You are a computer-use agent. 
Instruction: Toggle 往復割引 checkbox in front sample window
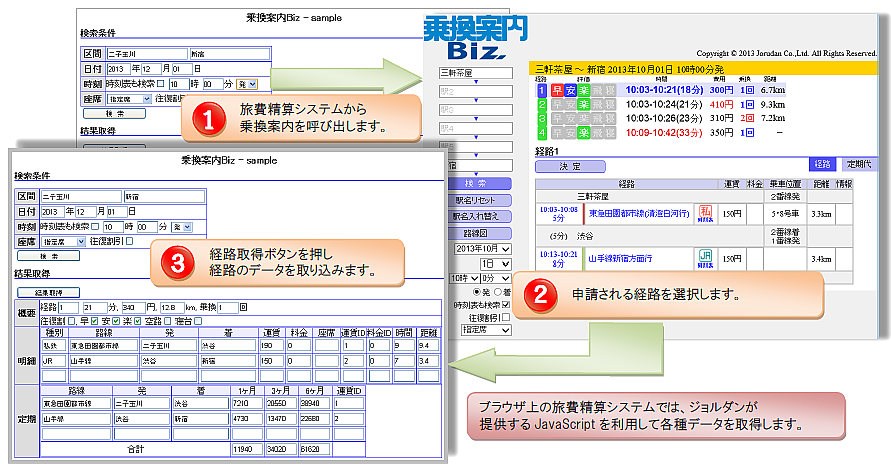[x=130, y=241]
